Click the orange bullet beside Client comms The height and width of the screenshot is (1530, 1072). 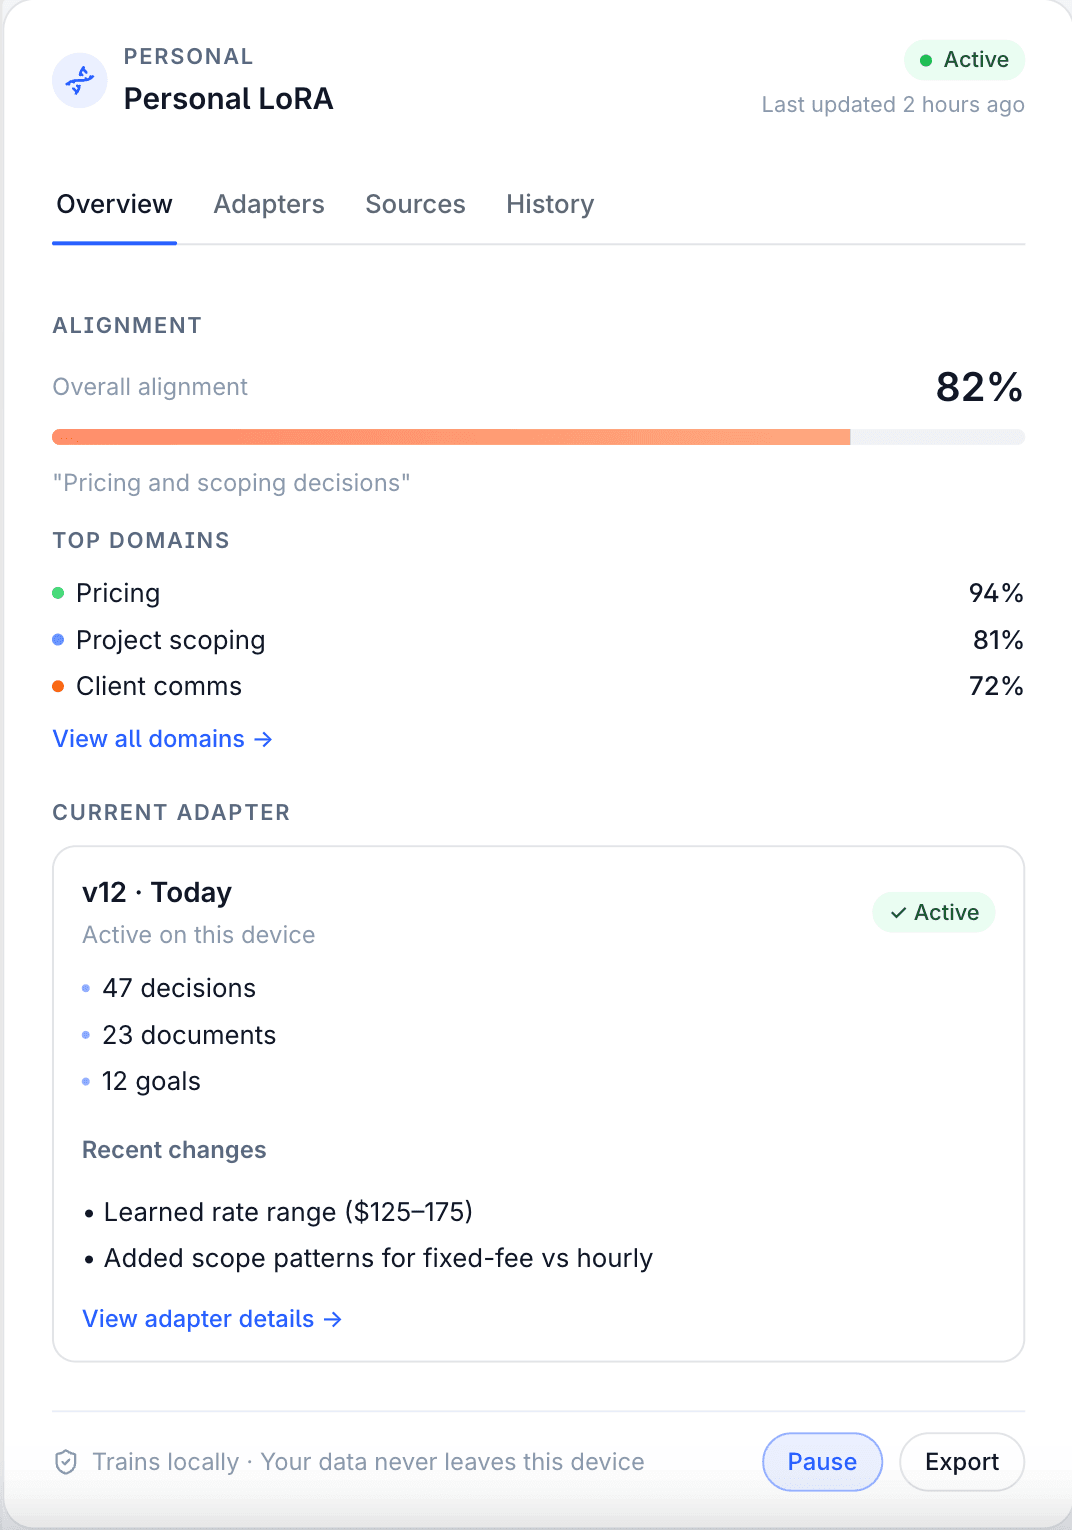click(x=58, y=686)
